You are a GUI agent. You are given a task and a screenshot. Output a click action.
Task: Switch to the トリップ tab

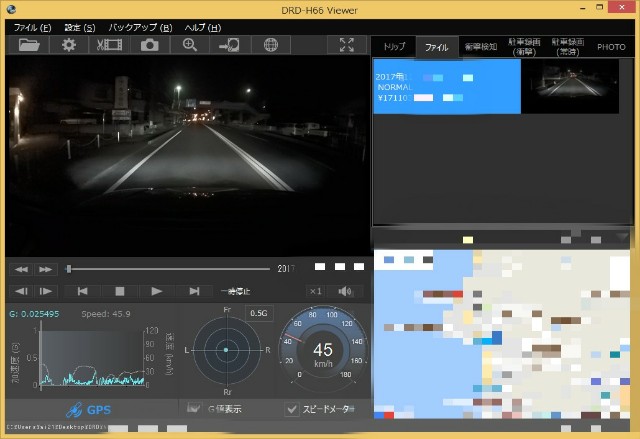(394, 47)
